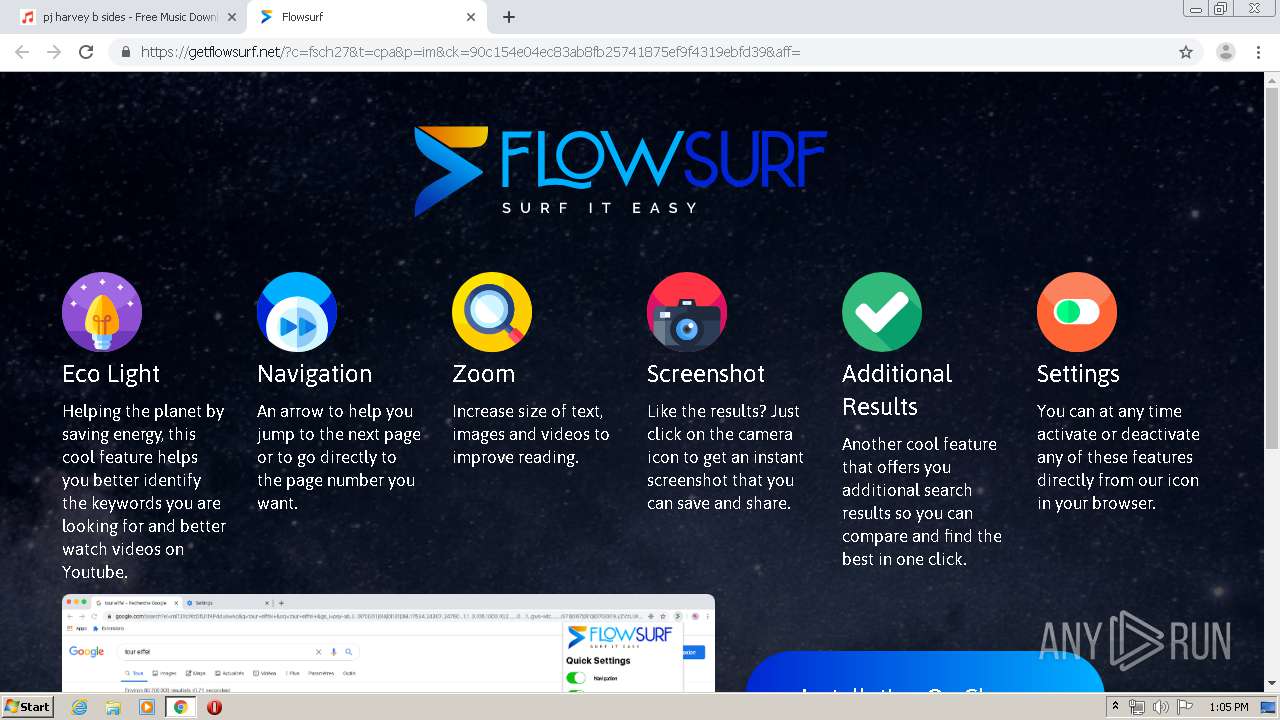Toggle the green Quick Settings switch in preview

point(576,678)
